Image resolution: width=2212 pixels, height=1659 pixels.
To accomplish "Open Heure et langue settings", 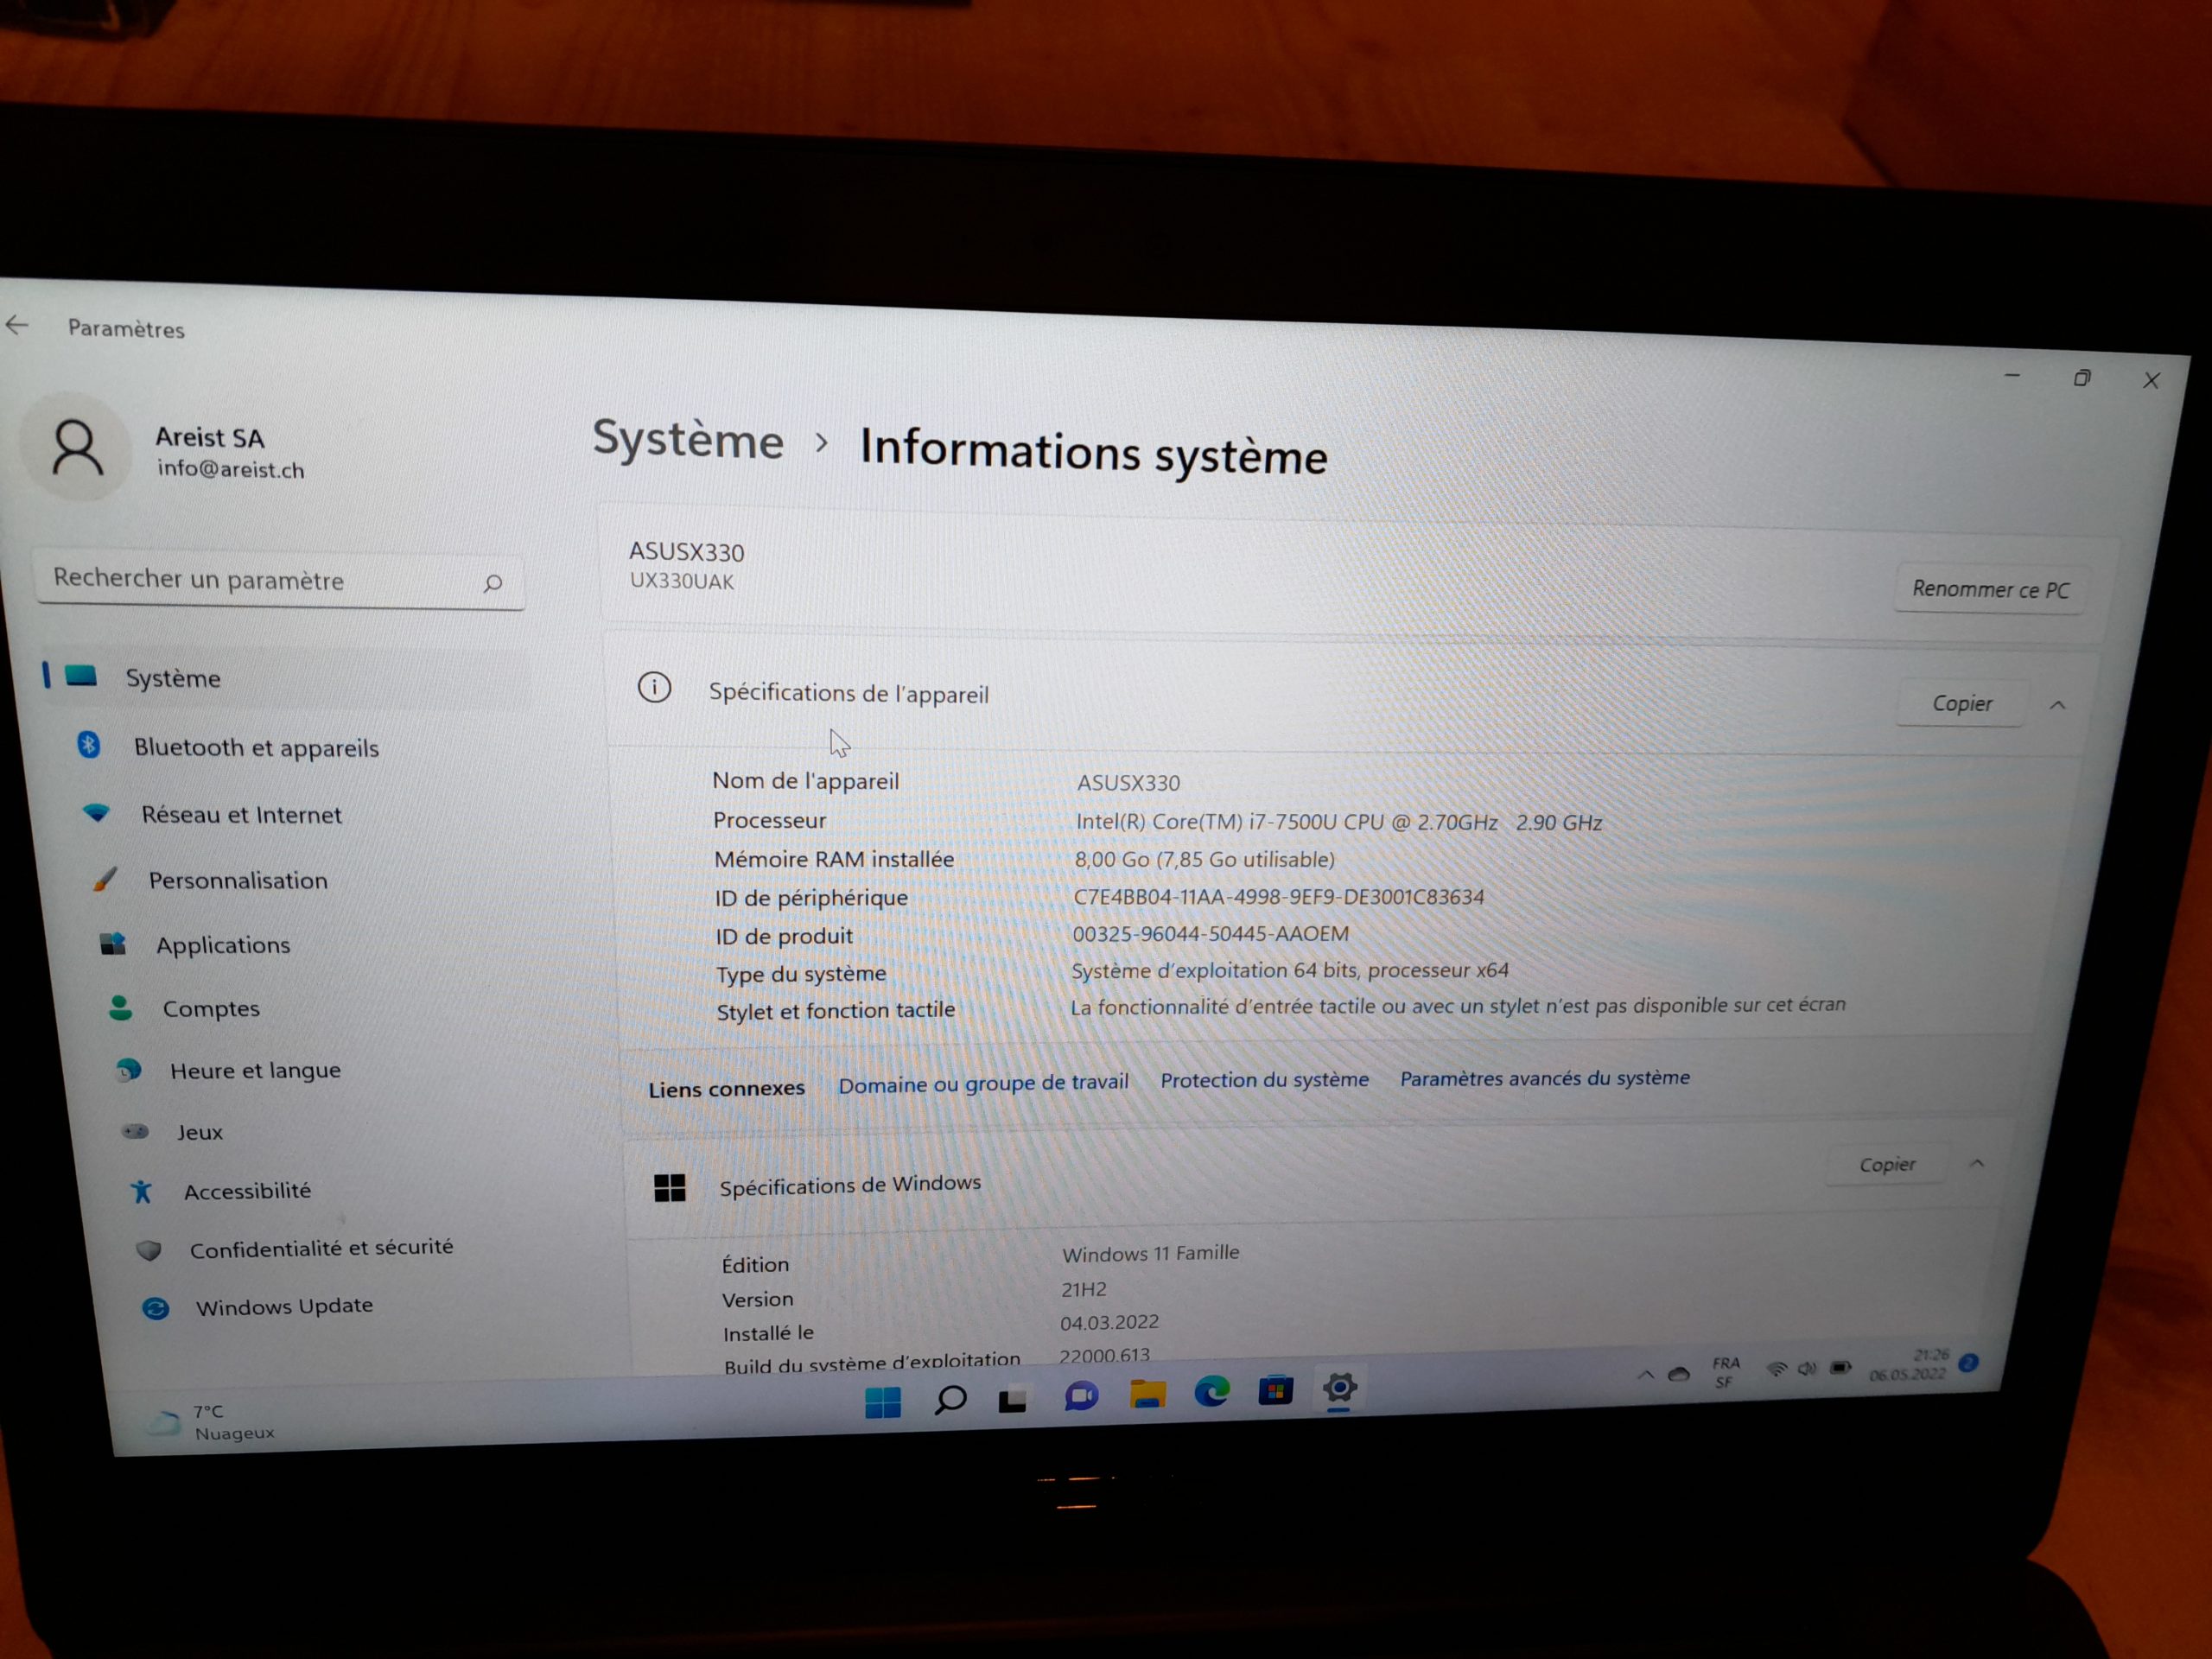I will (255, 1070).
